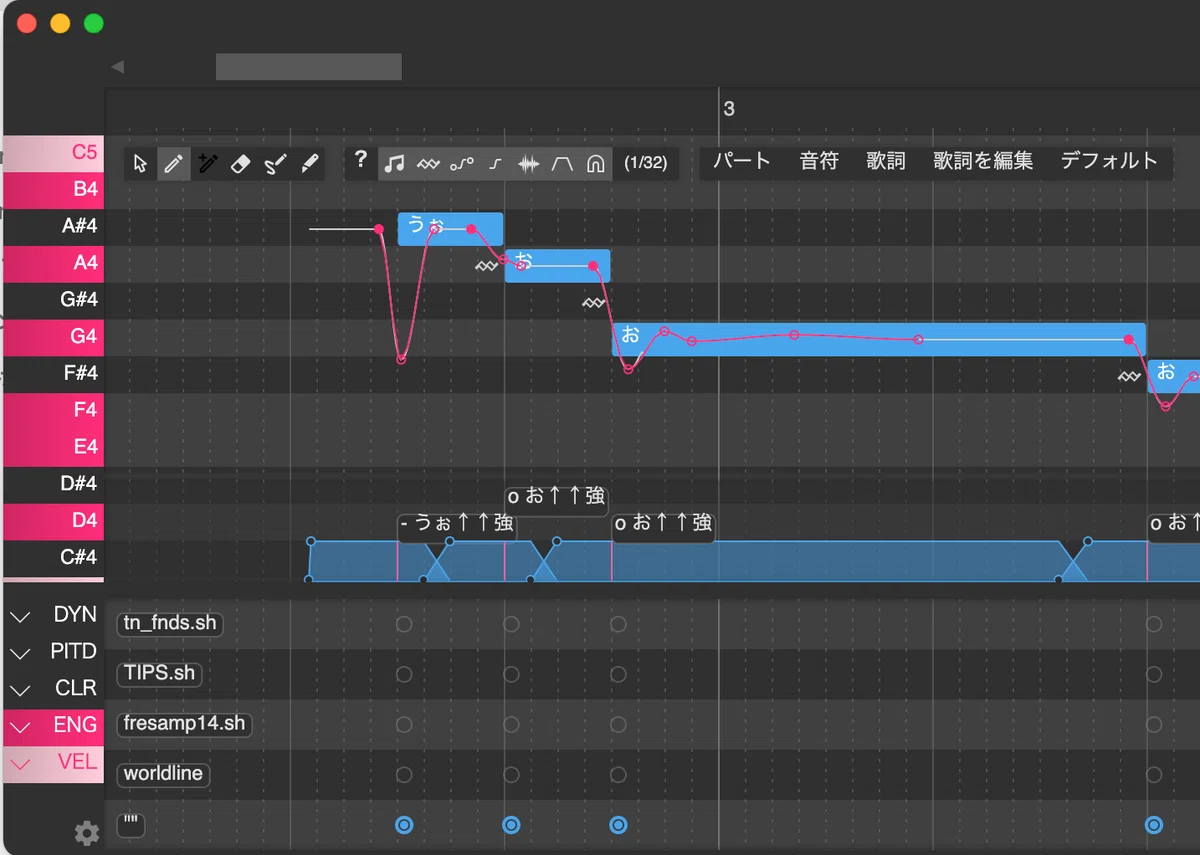1200x855 pixels.
Task: Expand the CLR expression chevron
Action: [20, 690]
